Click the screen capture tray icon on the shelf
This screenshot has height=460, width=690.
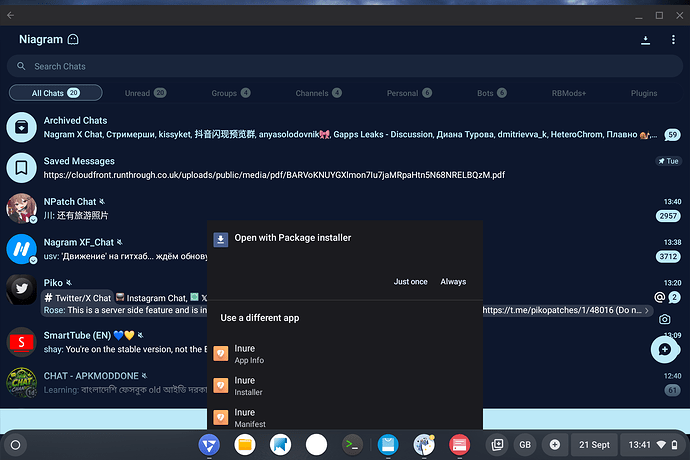(497, 445)
